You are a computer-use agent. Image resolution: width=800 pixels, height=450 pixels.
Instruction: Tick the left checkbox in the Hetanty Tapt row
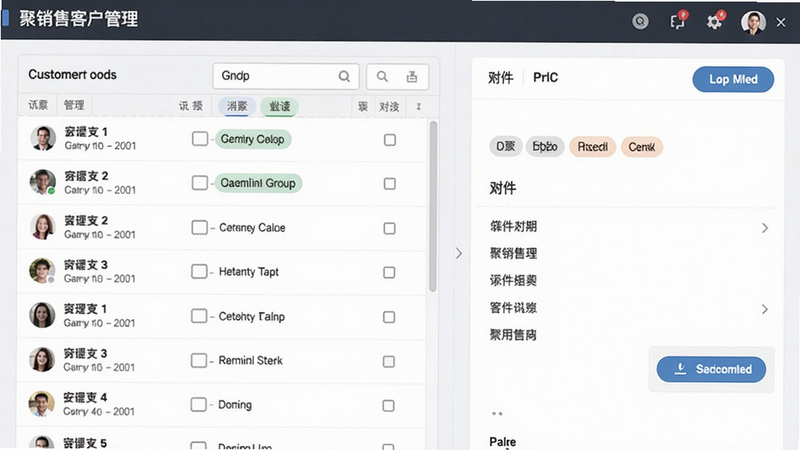[x=199, y=271]
